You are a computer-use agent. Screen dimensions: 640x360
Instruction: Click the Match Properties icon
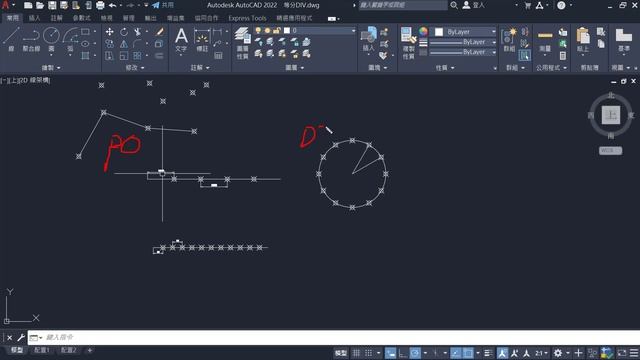point(408,43)
